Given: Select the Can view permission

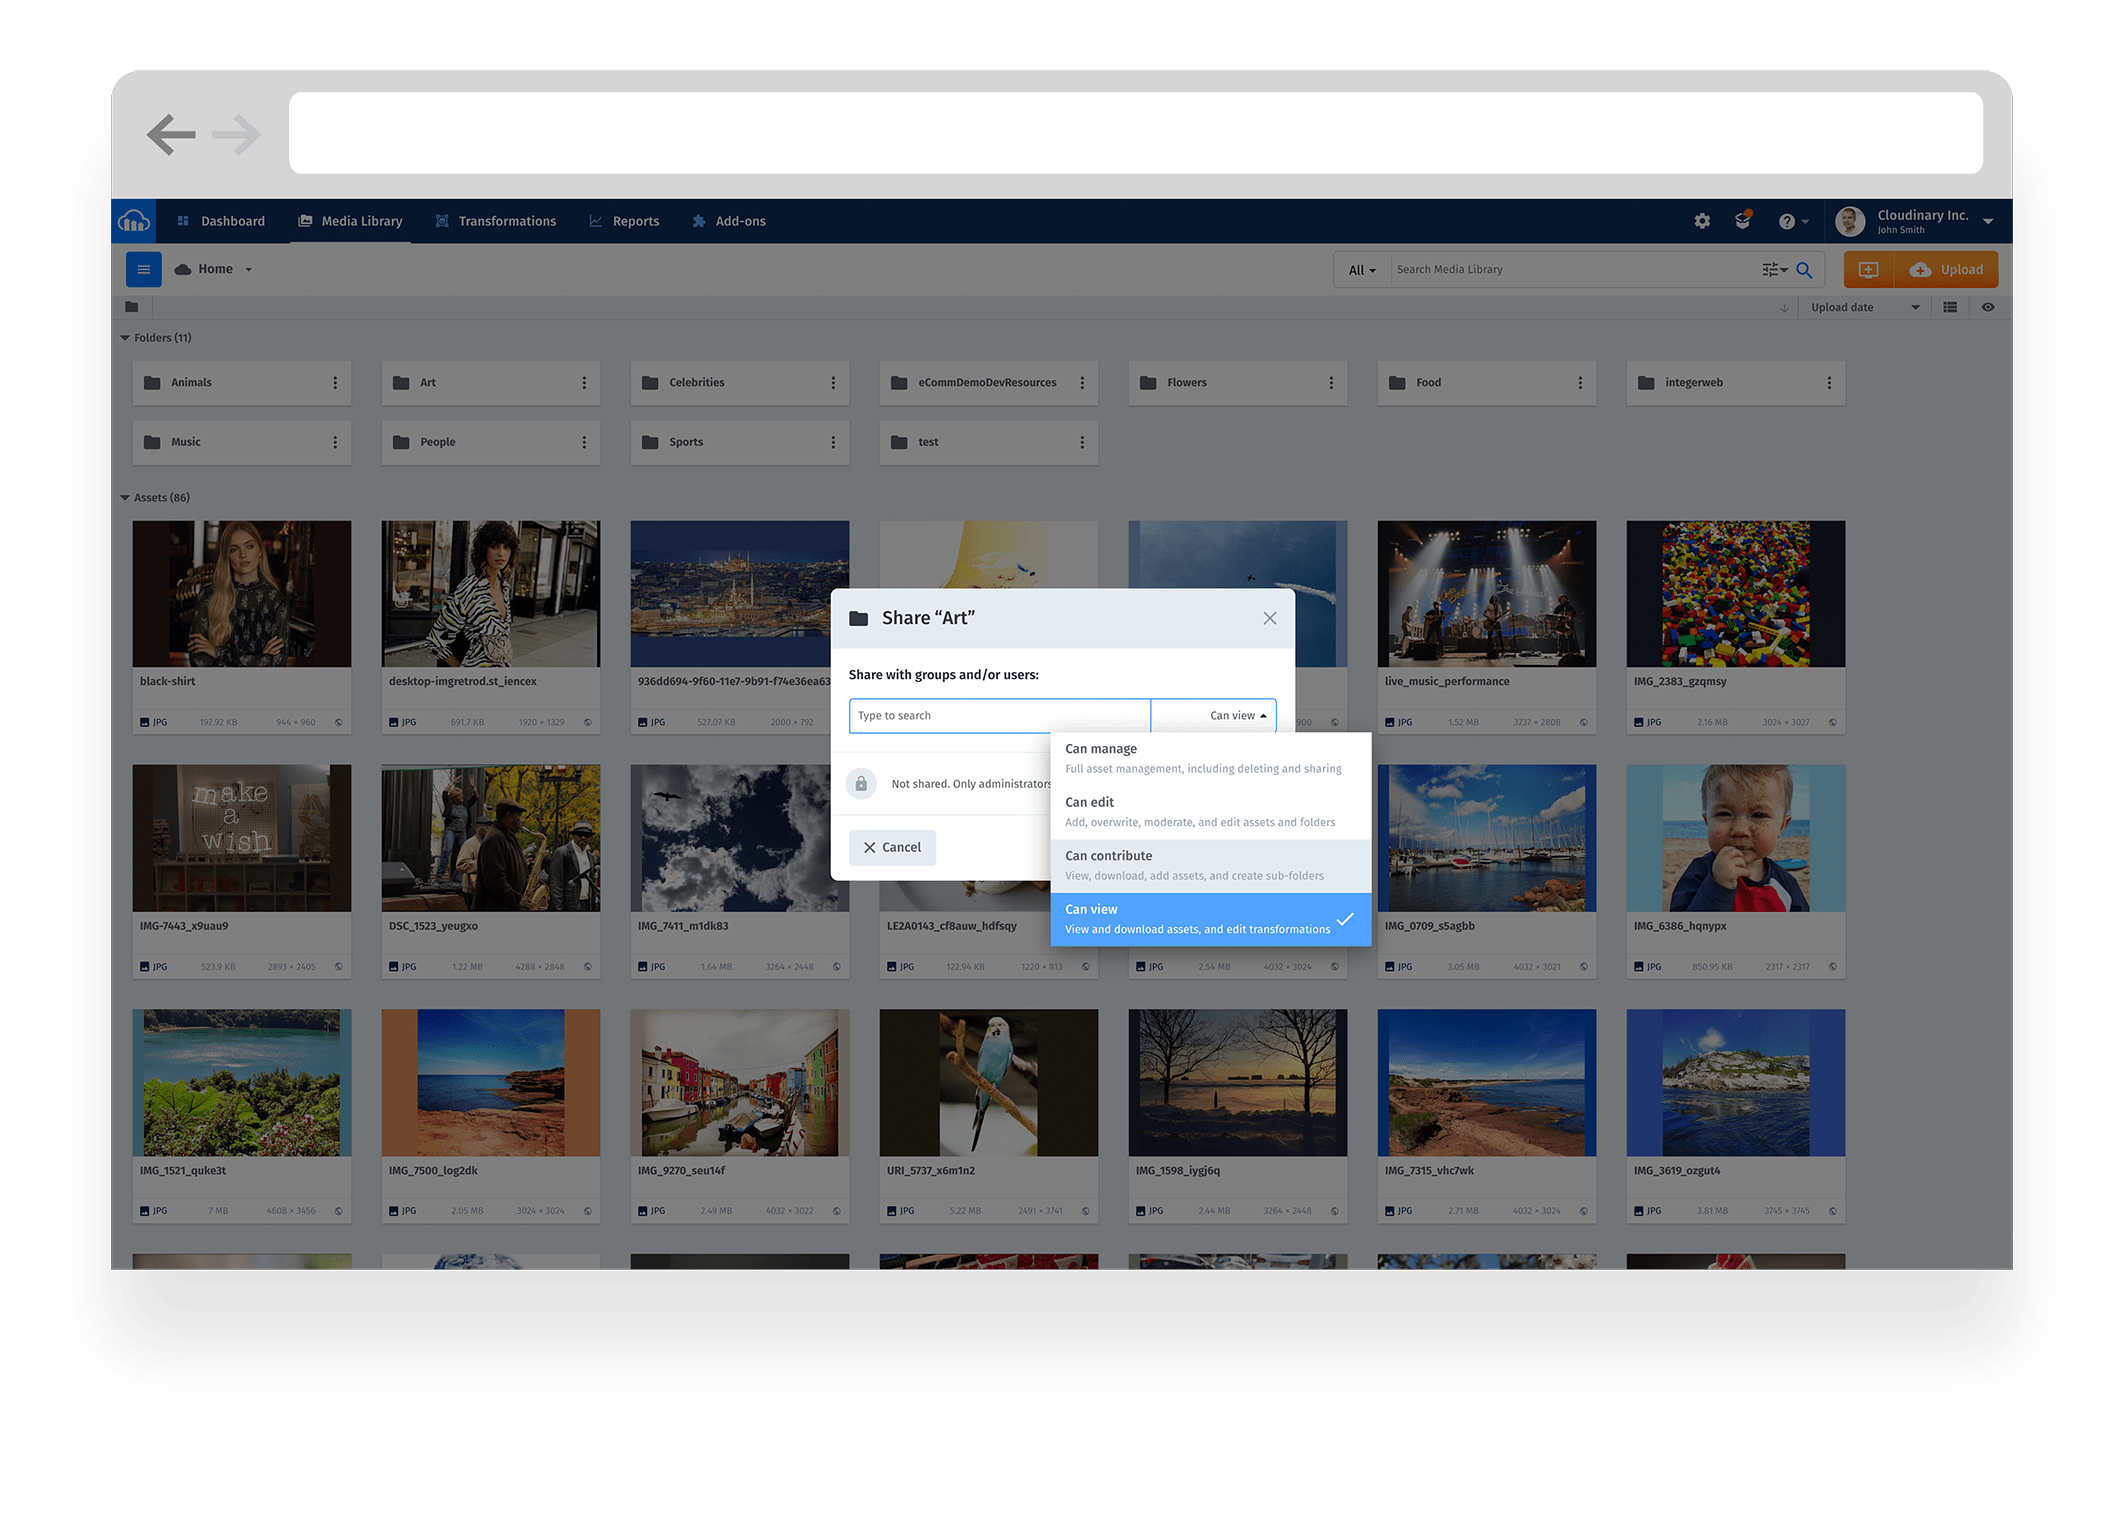Looking at the screenshot, I should [1211, 919].
